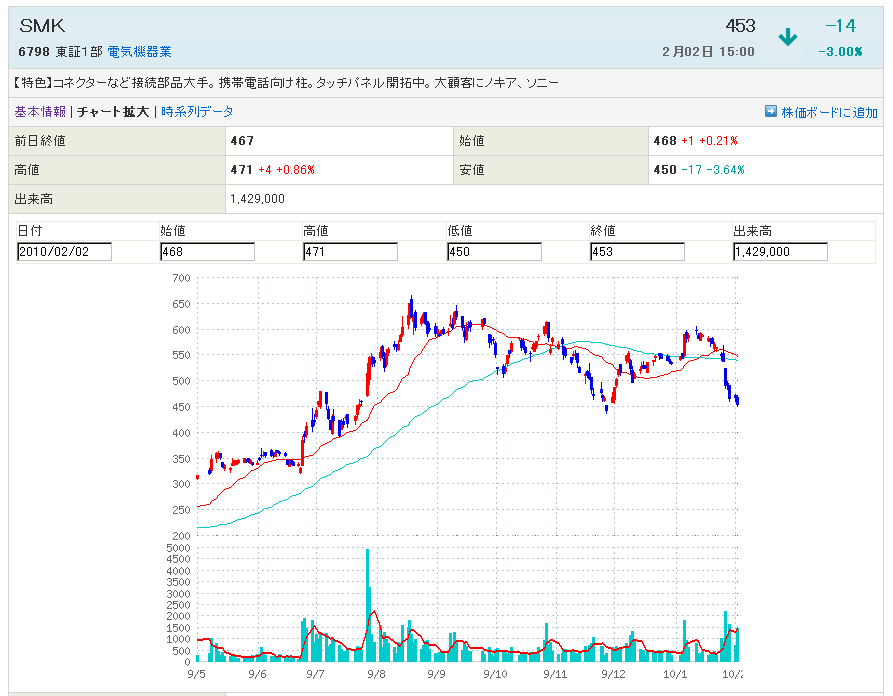Click the 9/5 date label on the x-axis
893x696 pixels.
[196, 675]
